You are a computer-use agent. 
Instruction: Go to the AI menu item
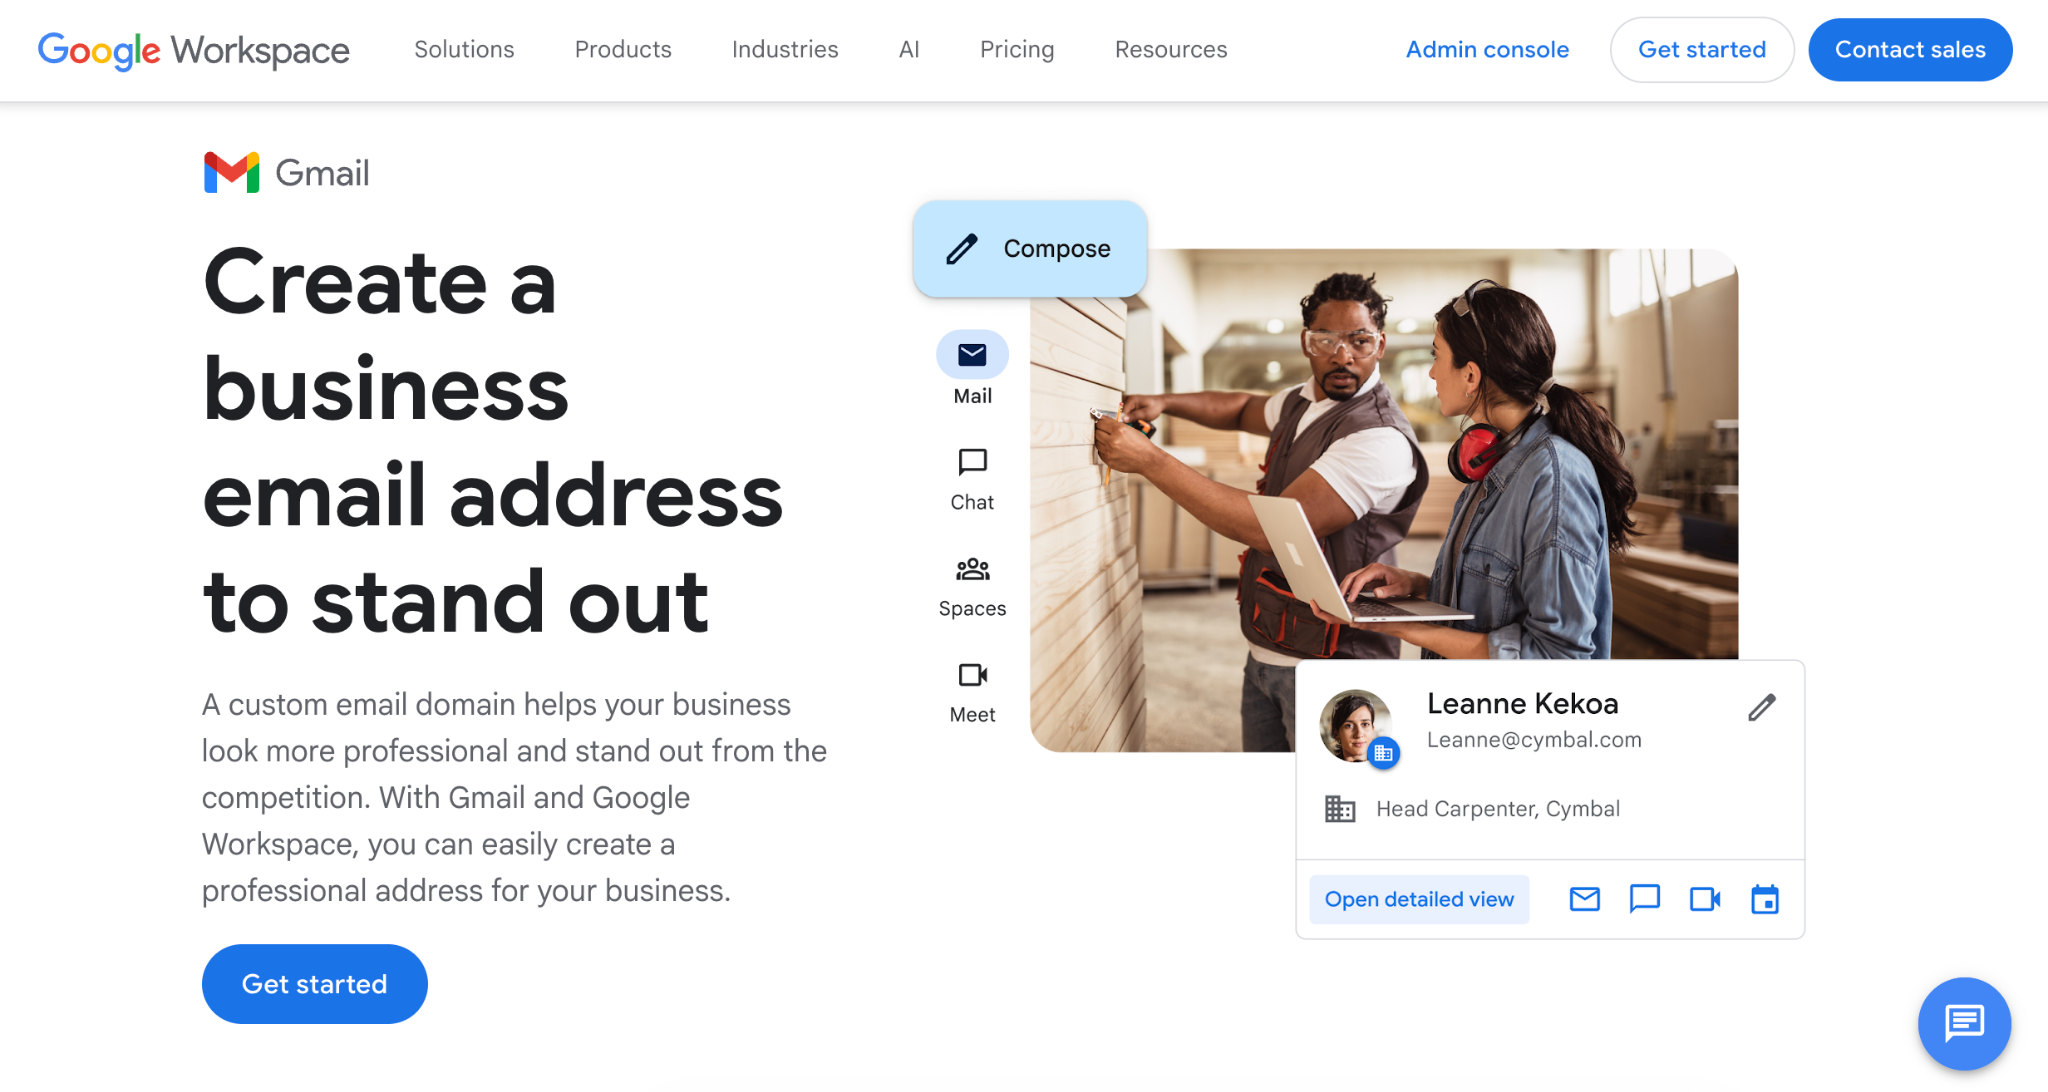click(909, 50)
